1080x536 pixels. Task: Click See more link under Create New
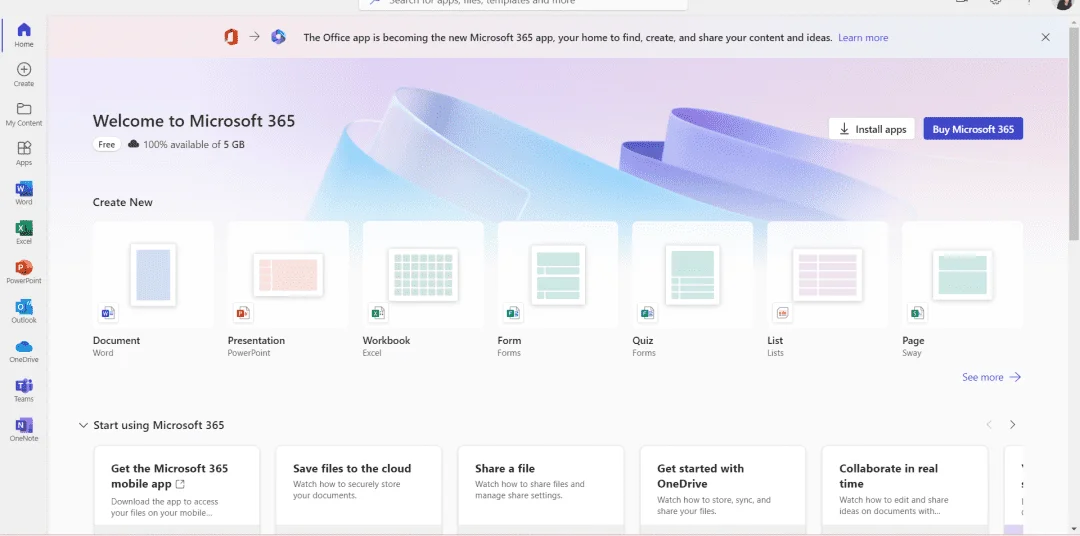pos(991,377)
